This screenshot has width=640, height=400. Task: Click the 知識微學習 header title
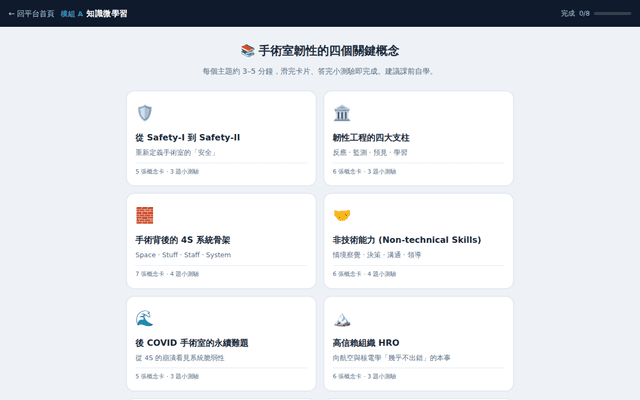(107, 13)
